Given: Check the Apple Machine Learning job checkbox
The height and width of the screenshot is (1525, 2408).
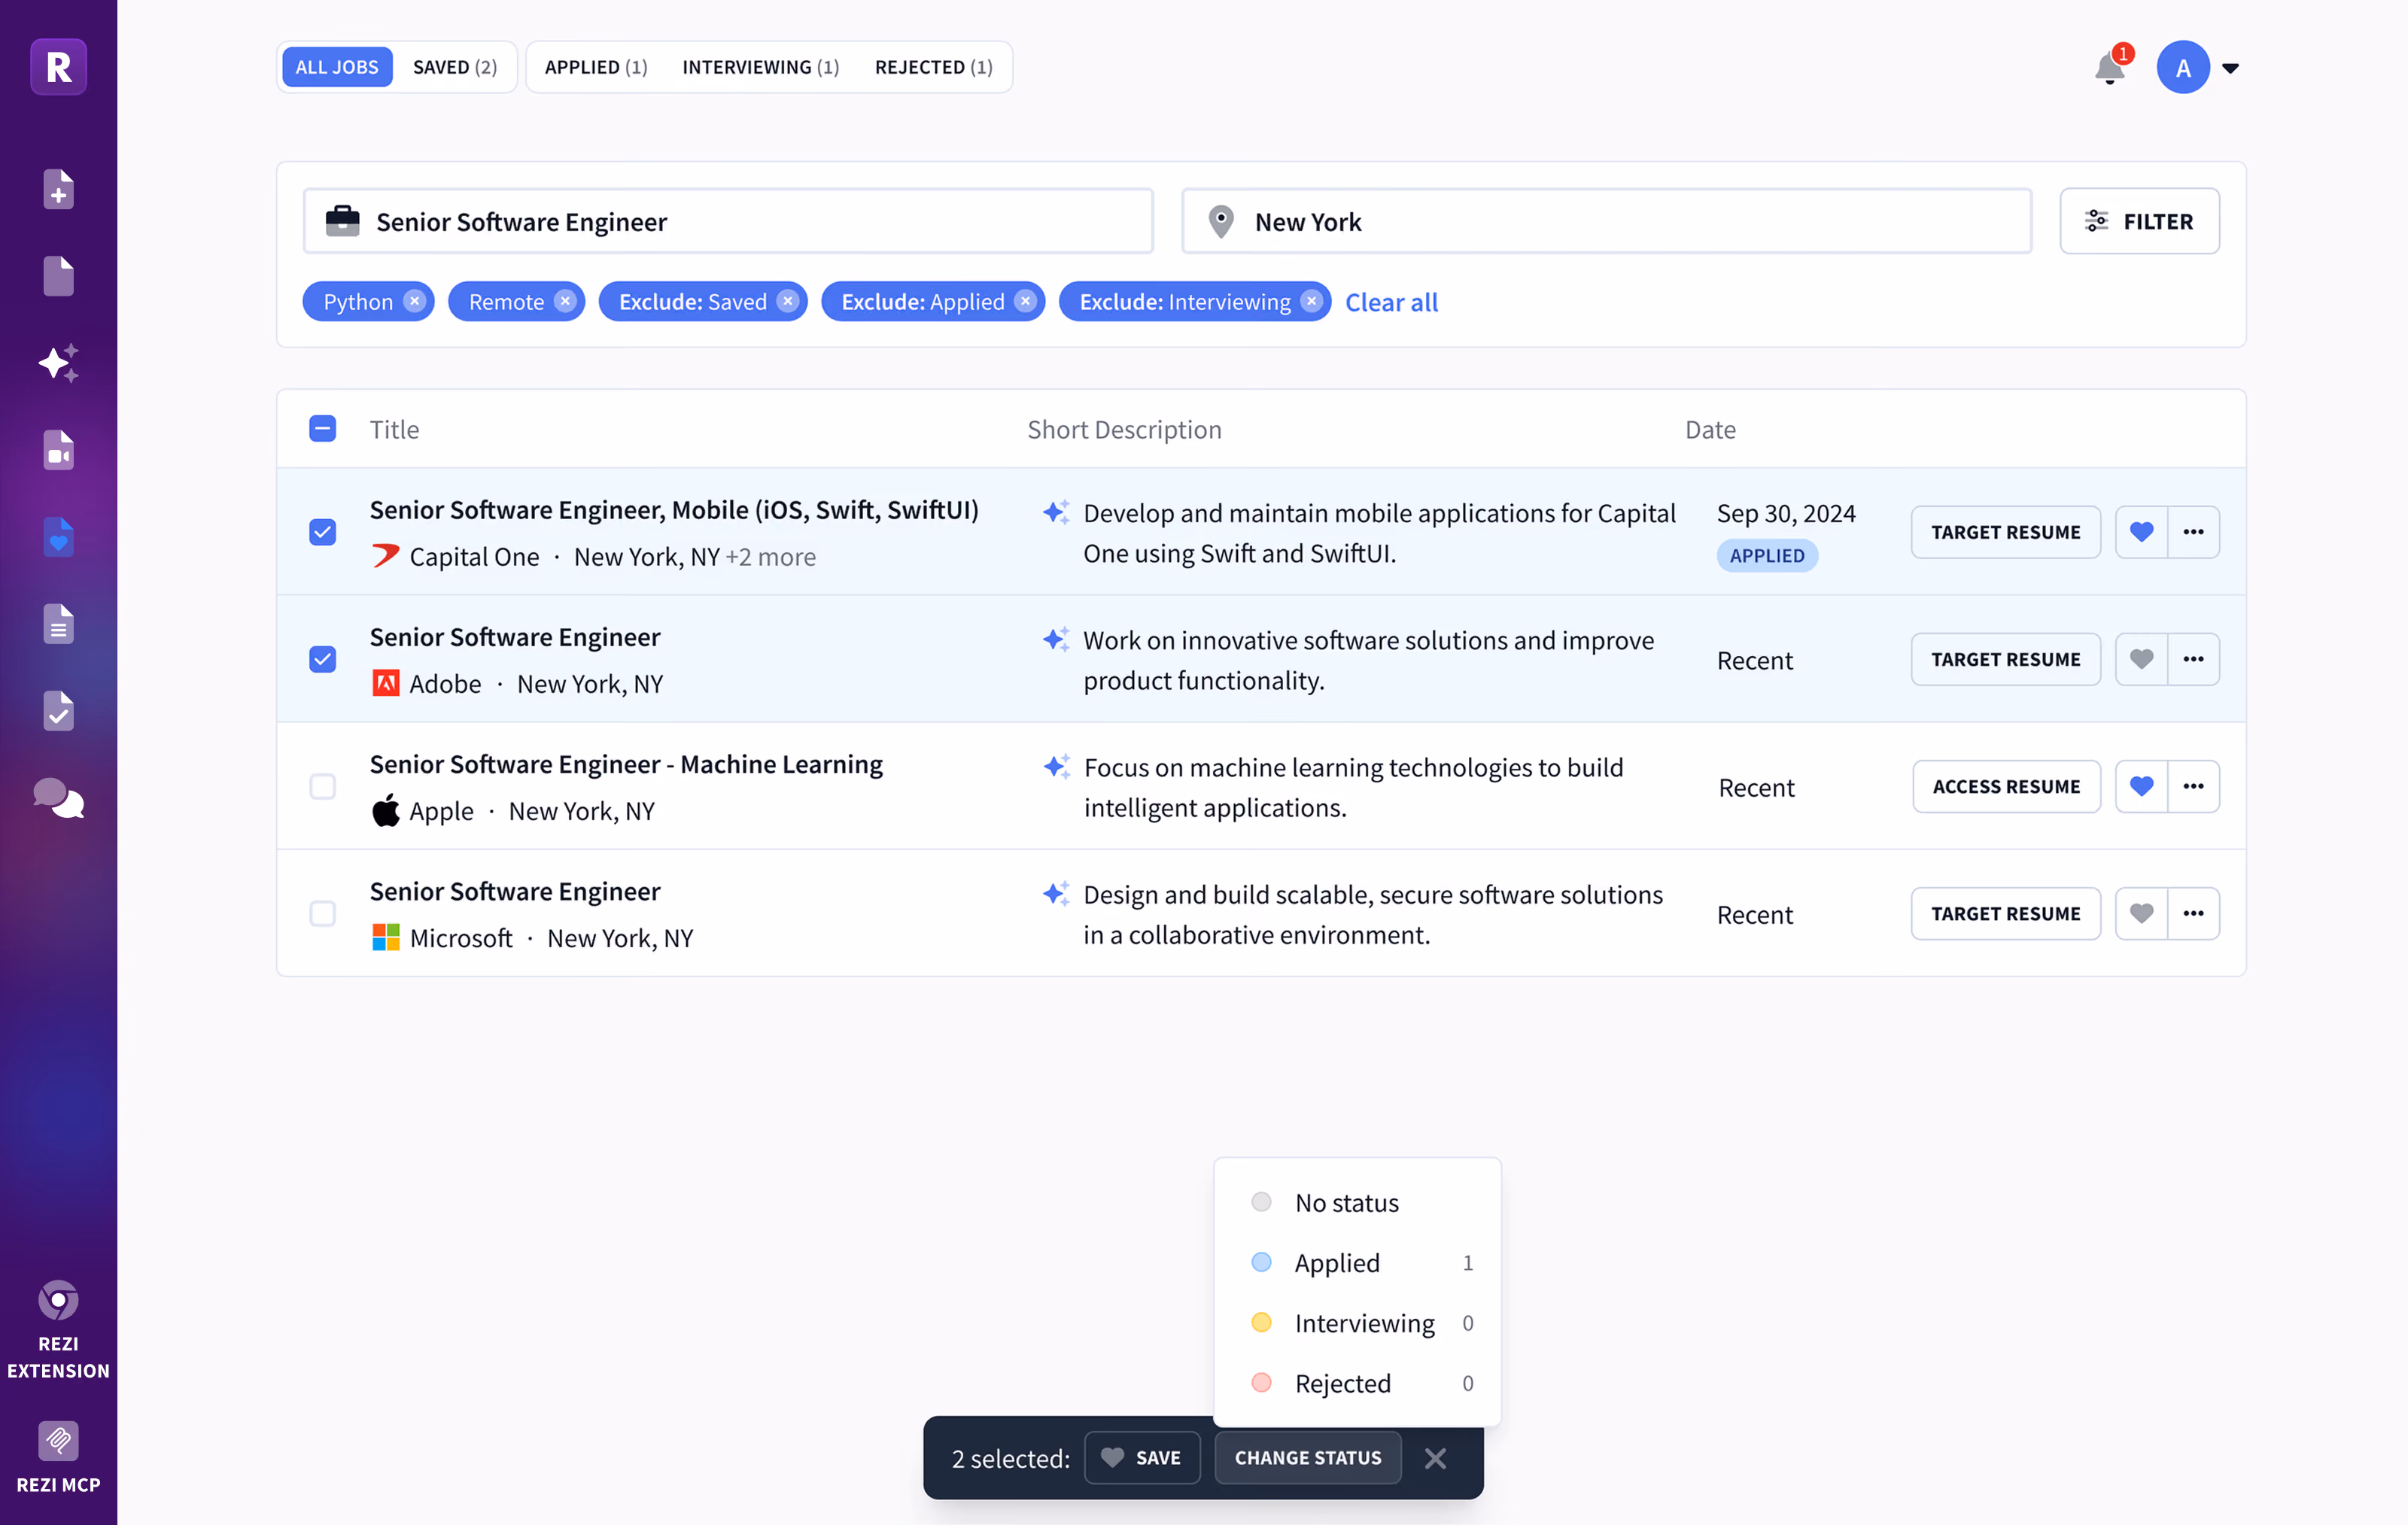Looking at the screenshot, I should click(x=322, y=786).
